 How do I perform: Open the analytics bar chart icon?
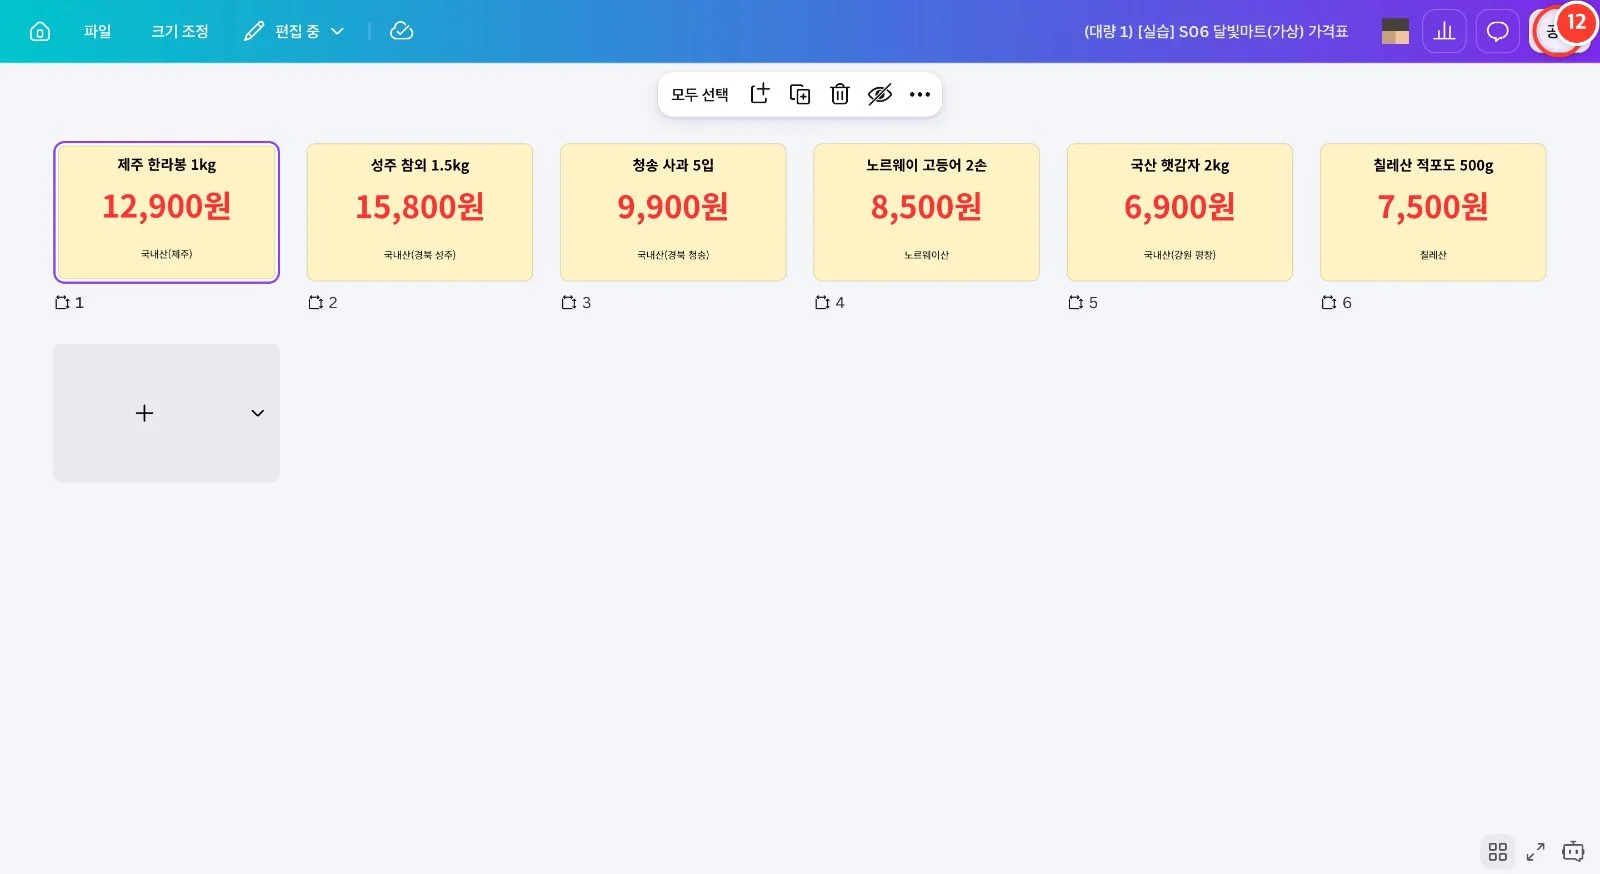[1444, 31]
